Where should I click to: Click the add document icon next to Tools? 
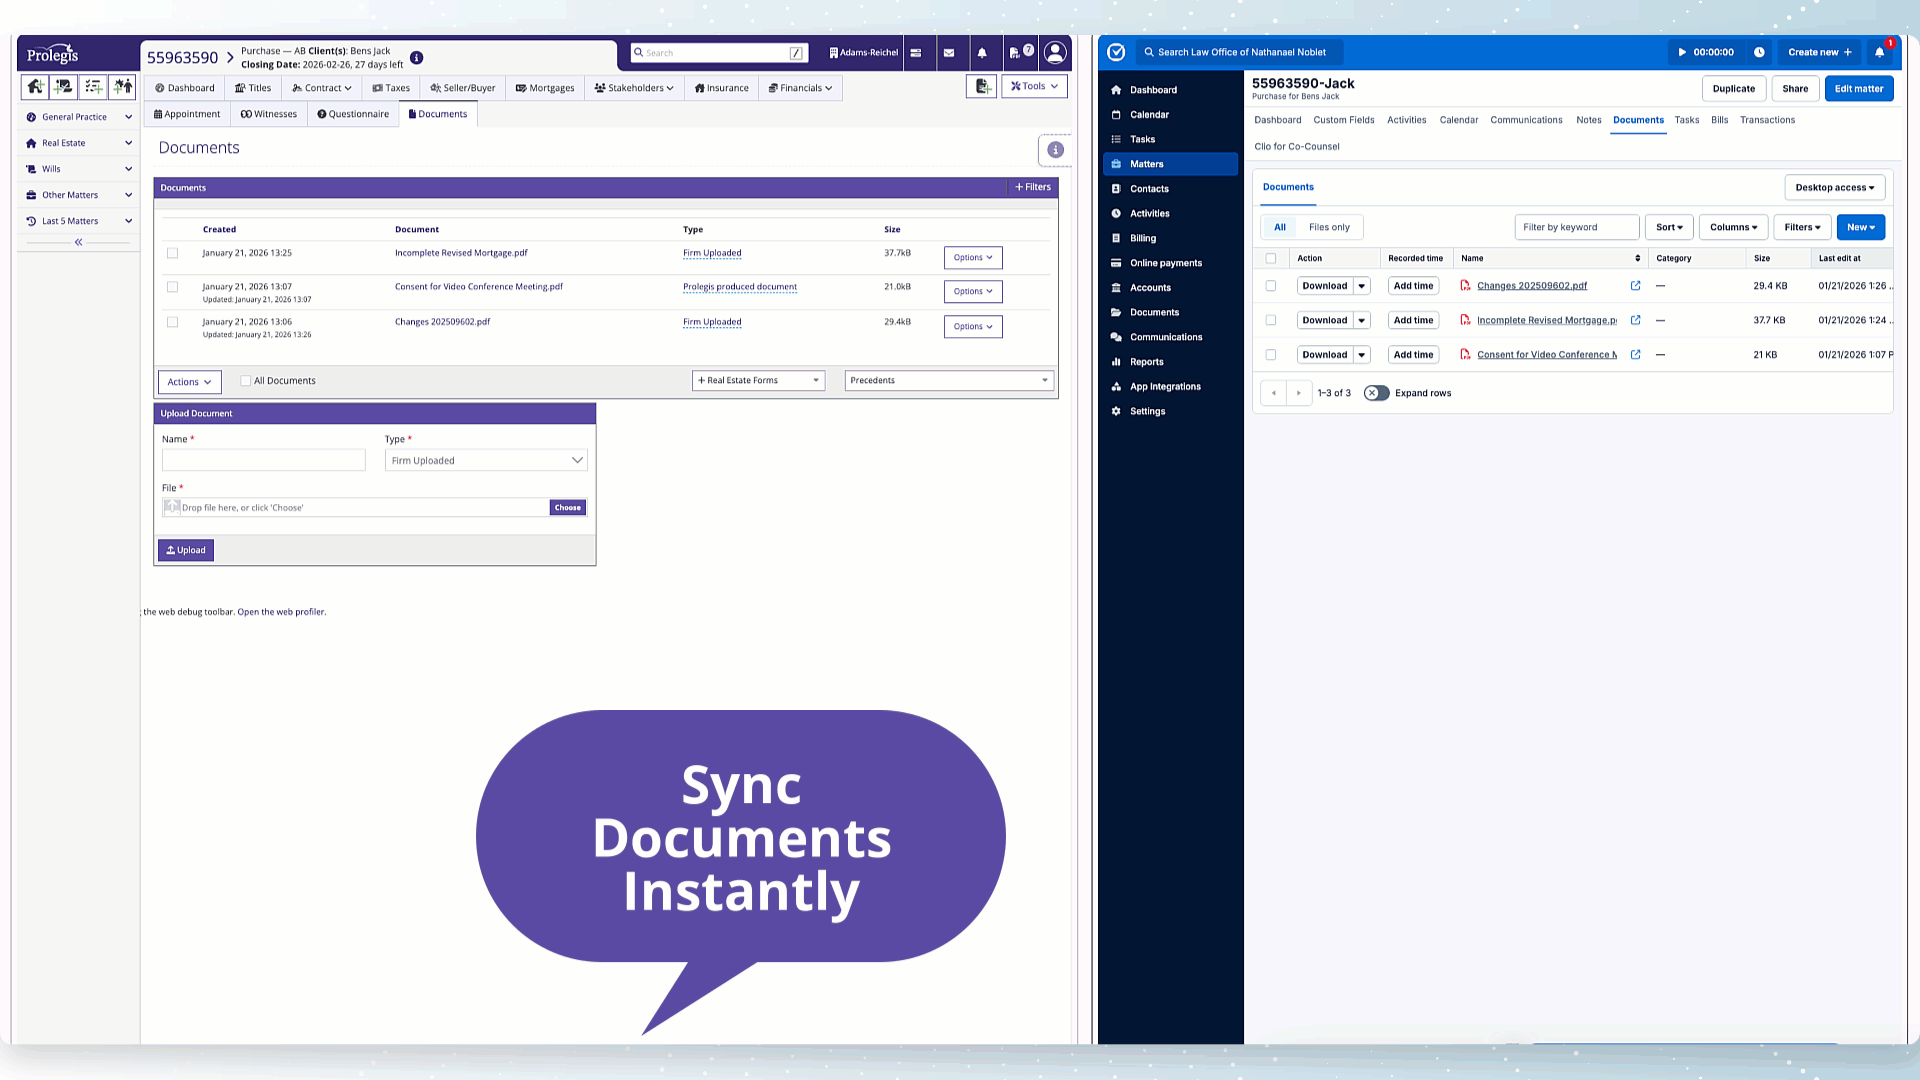(x=982, y=87)
